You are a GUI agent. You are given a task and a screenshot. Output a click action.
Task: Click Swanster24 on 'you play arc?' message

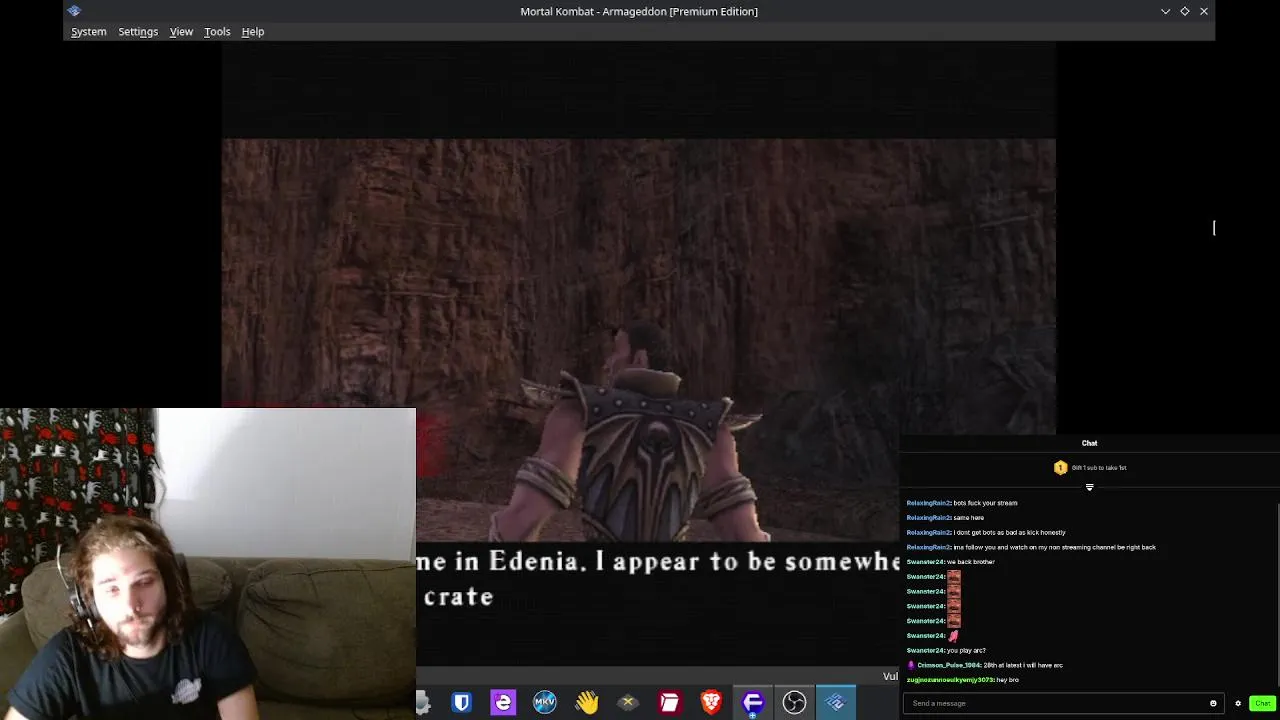tap(925, 651)
